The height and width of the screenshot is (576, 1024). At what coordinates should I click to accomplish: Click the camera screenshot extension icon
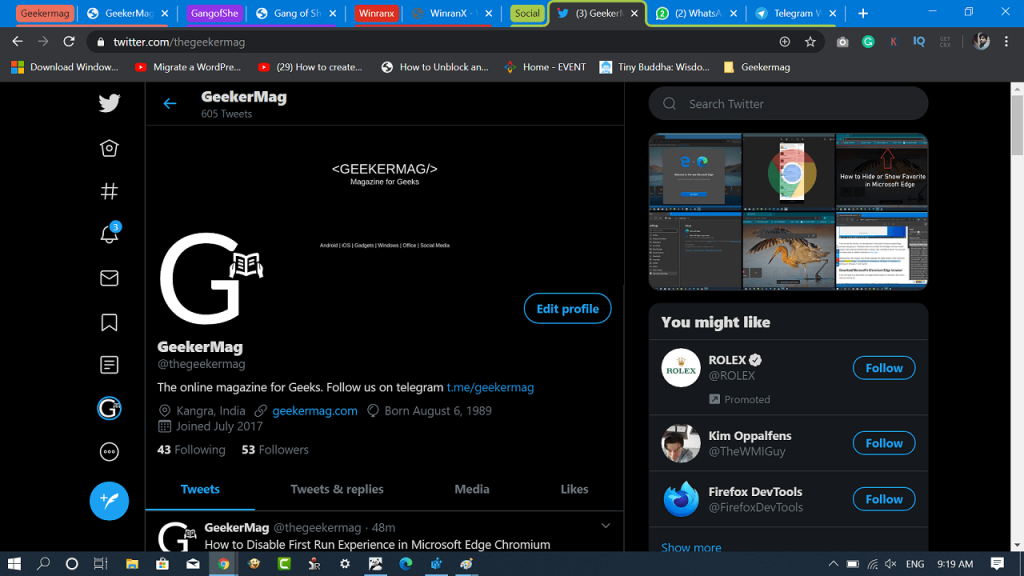842,42
